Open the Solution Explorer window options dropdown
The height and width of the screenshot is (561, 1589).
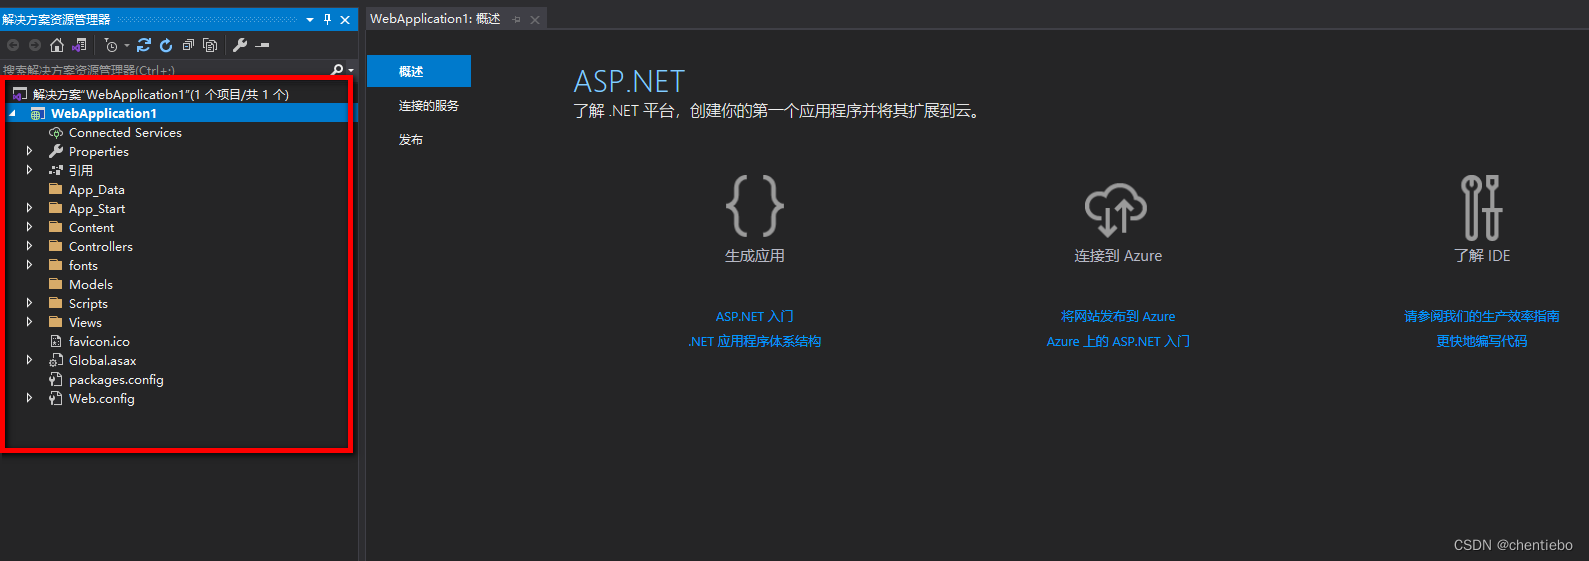coord(310,20)
